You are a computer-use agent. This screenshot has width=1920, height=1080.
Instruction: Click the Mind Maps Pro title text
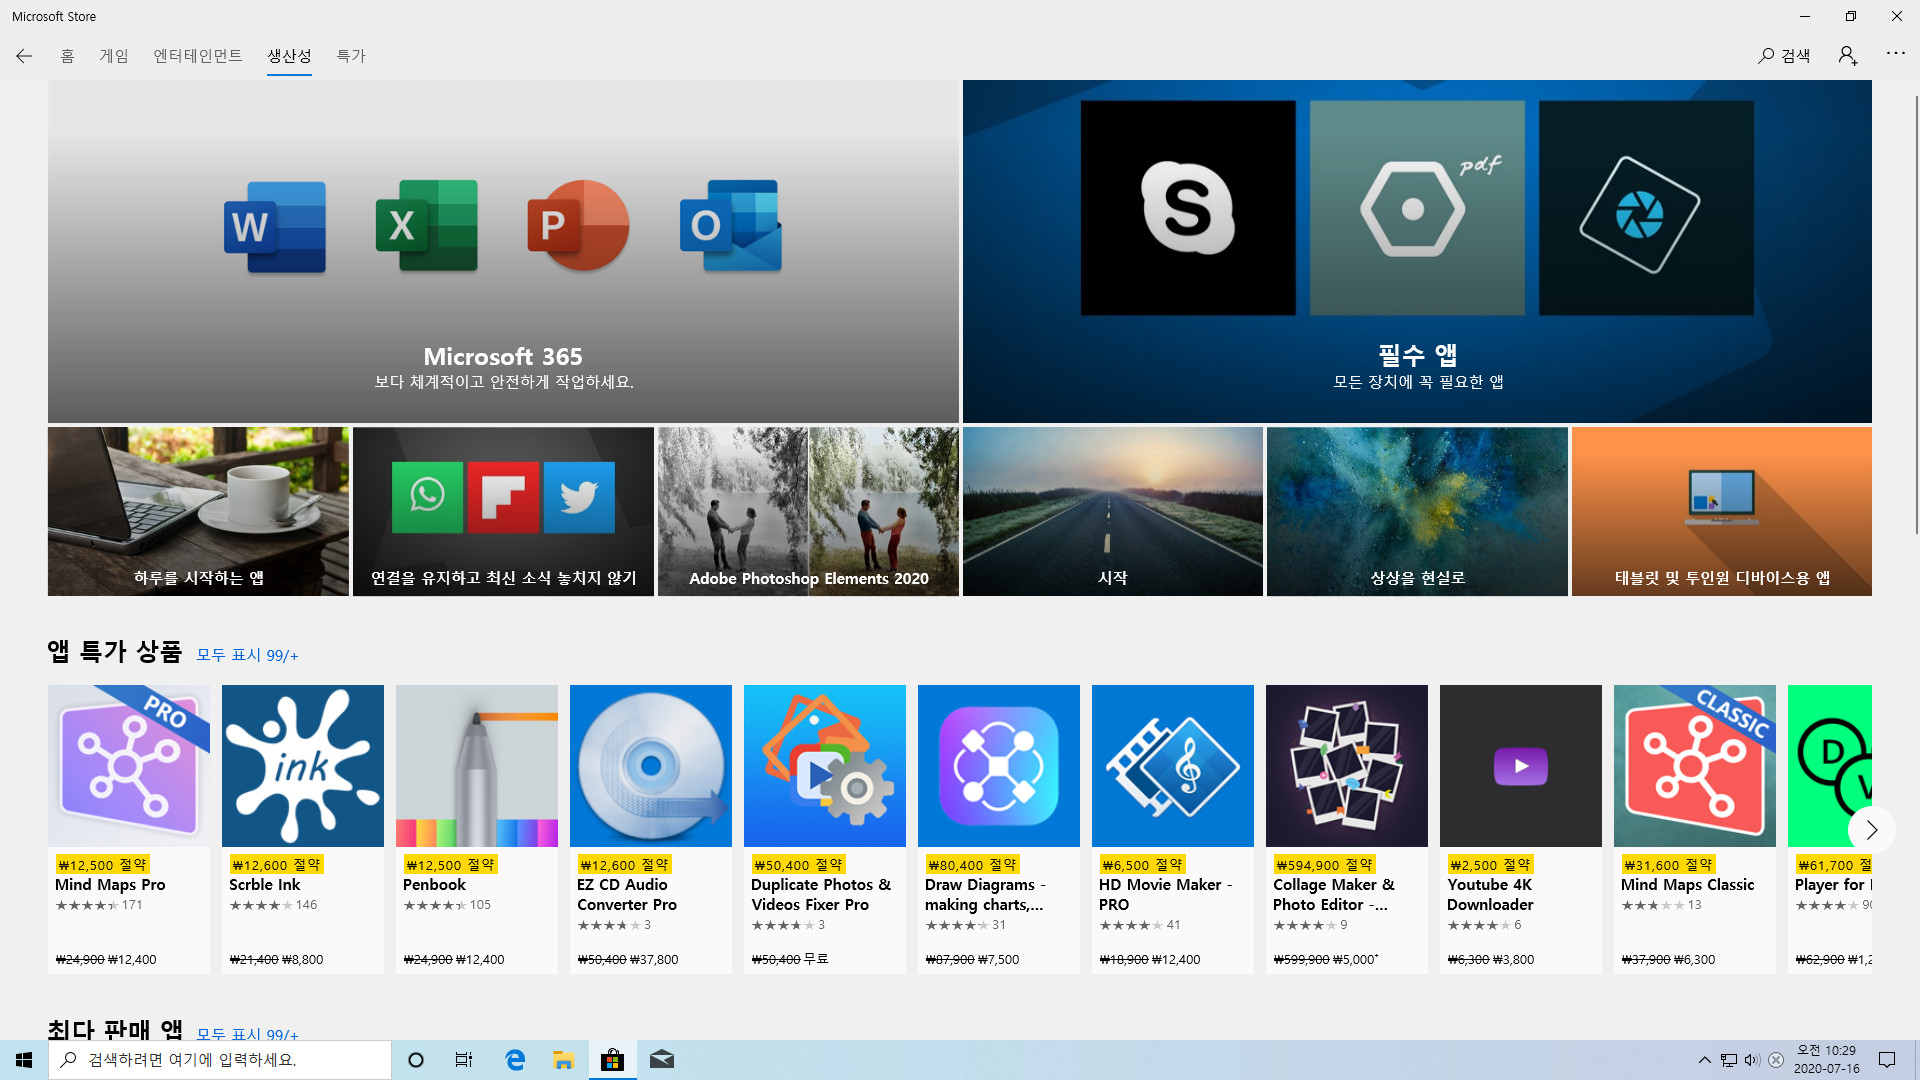[x=110, y=885]
